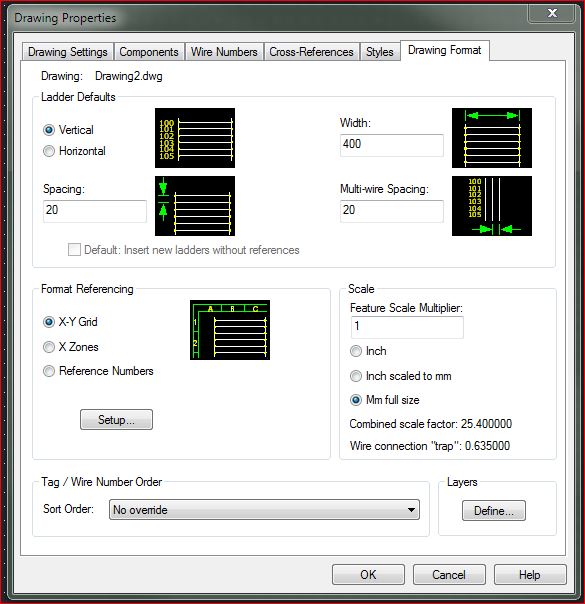Screen dimensions: 585x604
Task: Open the Layers Define dialog
Action: click(x=494, y=510)
